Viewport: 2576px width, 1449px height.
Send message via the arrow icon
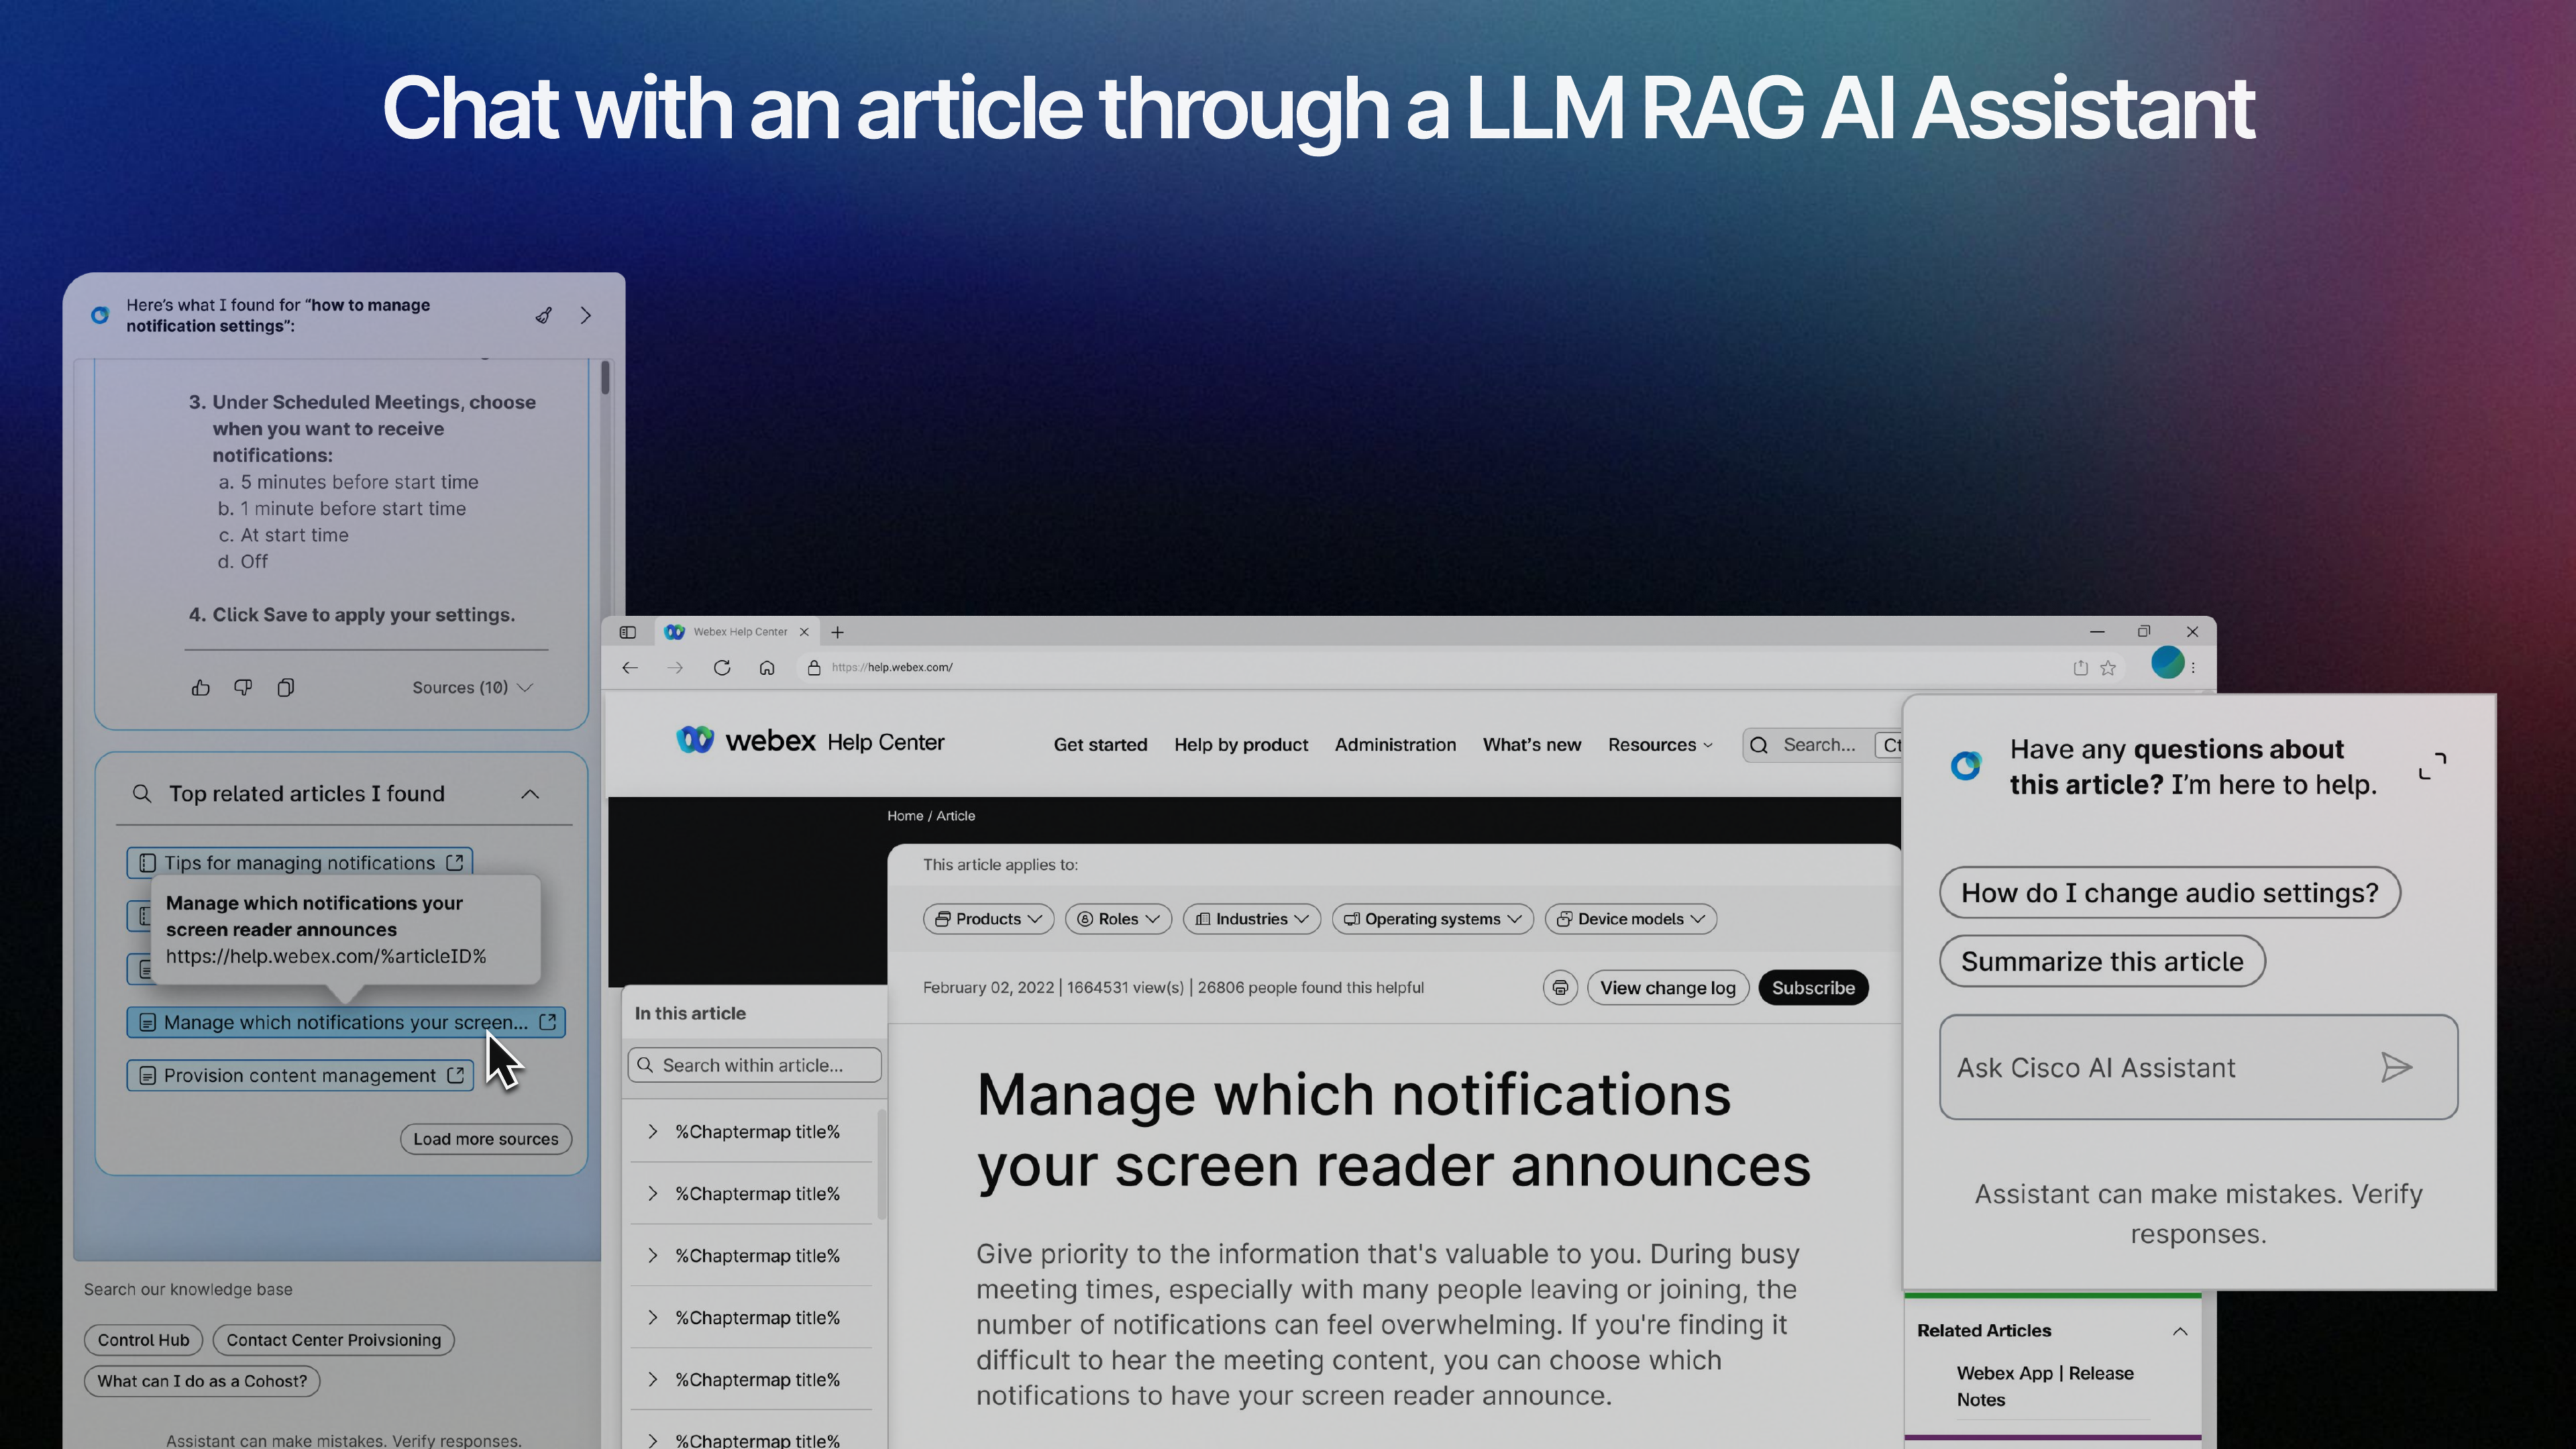(x=2397, y=1067)
